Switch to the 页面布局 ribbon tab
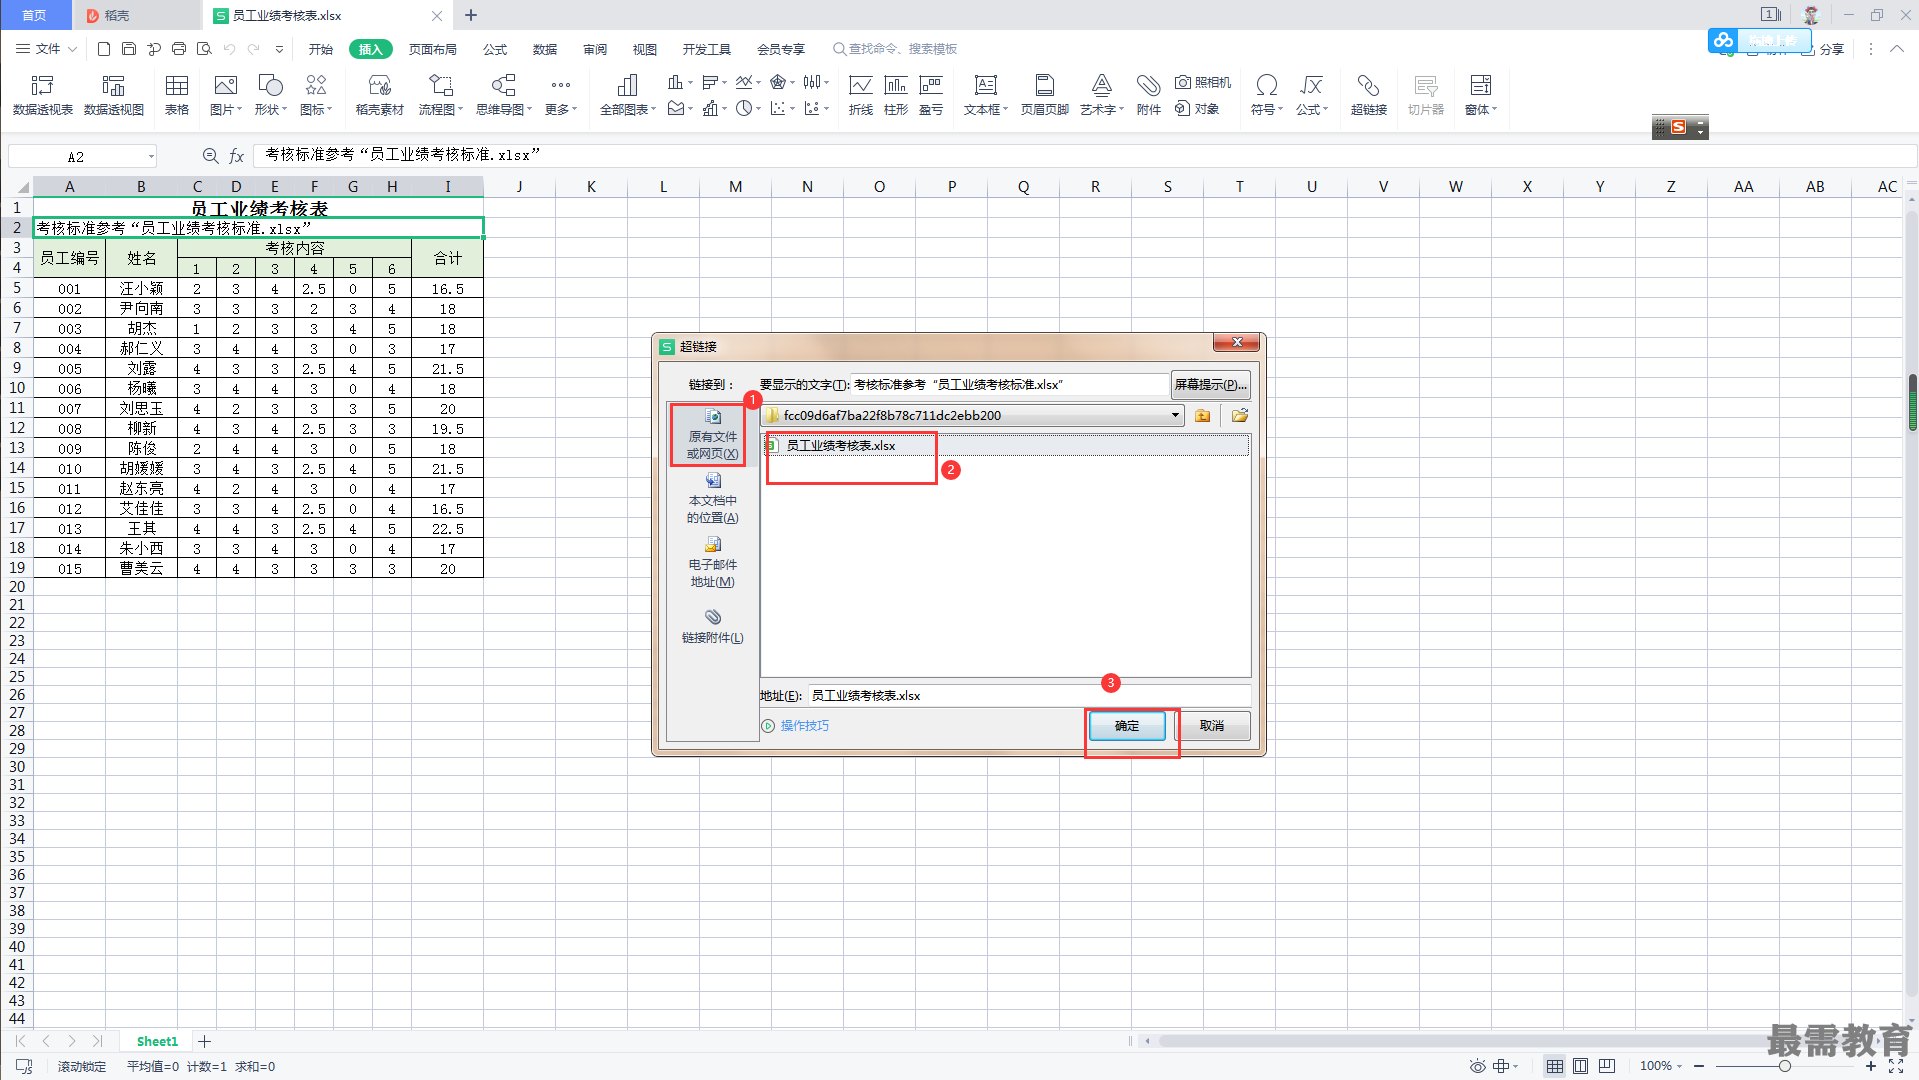The image size is (1919, 1080). pyautogui.click(x=433, y=49)
